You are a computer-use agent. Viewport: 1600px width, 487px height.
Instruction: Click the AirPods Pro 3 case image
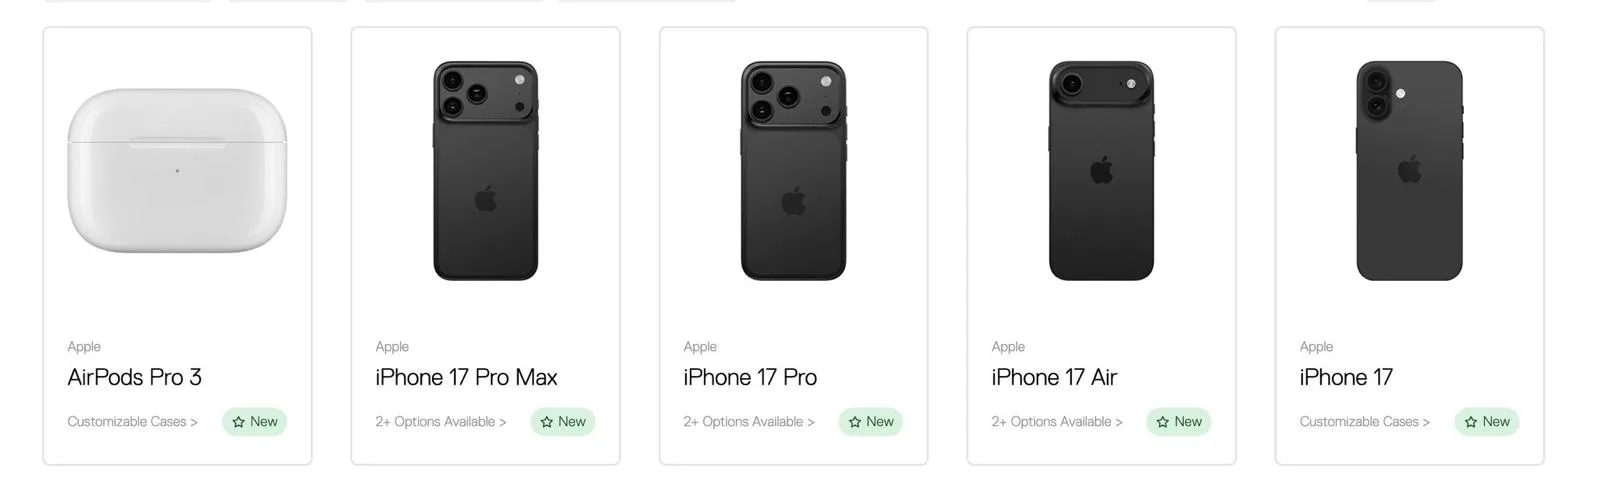coord(177,170)
